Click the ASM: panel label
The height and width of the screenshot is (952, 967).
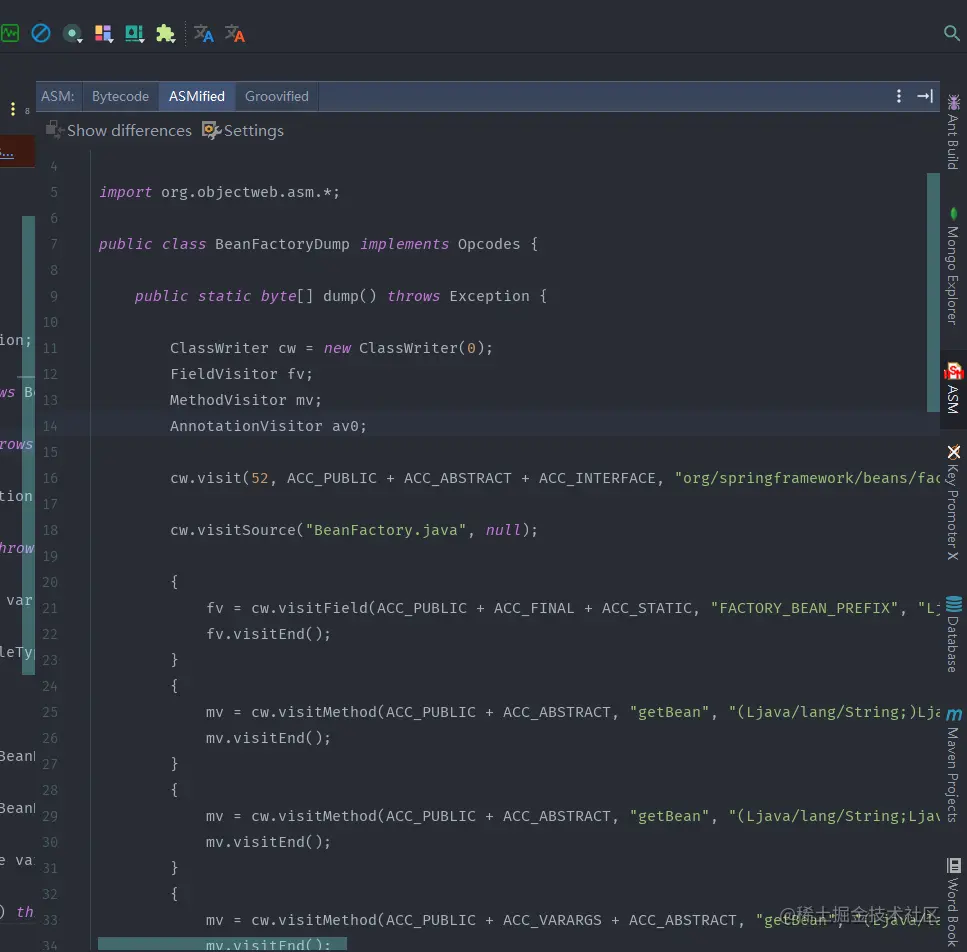click(57, 96)
